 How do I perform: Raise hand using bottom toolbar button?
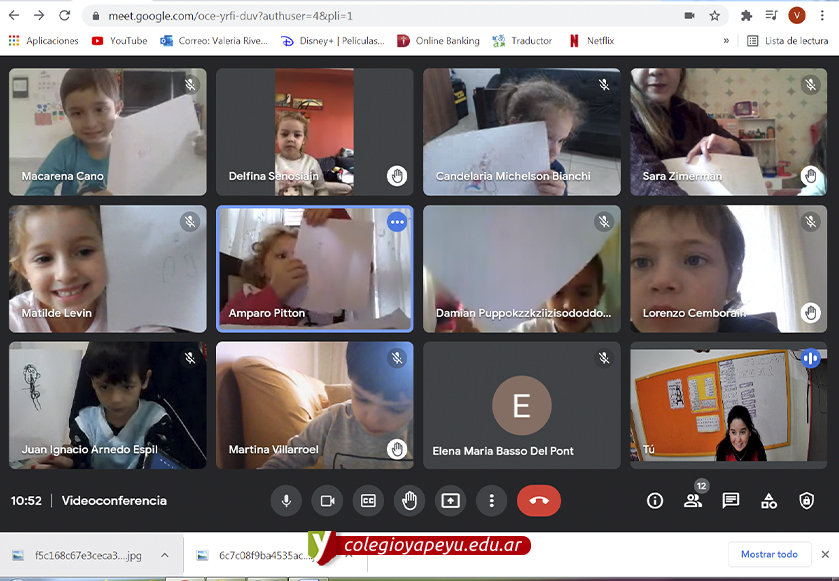(x=409, y=501)
